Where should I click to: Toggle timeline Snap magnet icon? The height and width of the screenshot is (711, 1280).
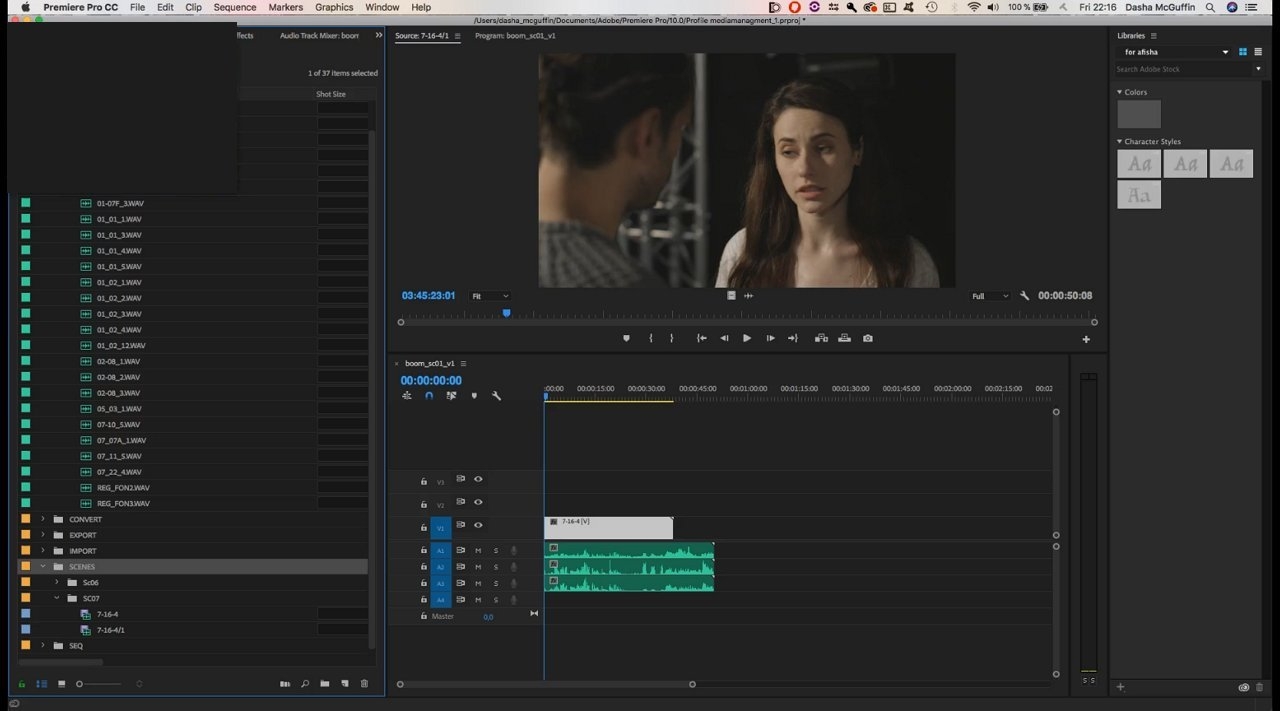tap(429, 396)
